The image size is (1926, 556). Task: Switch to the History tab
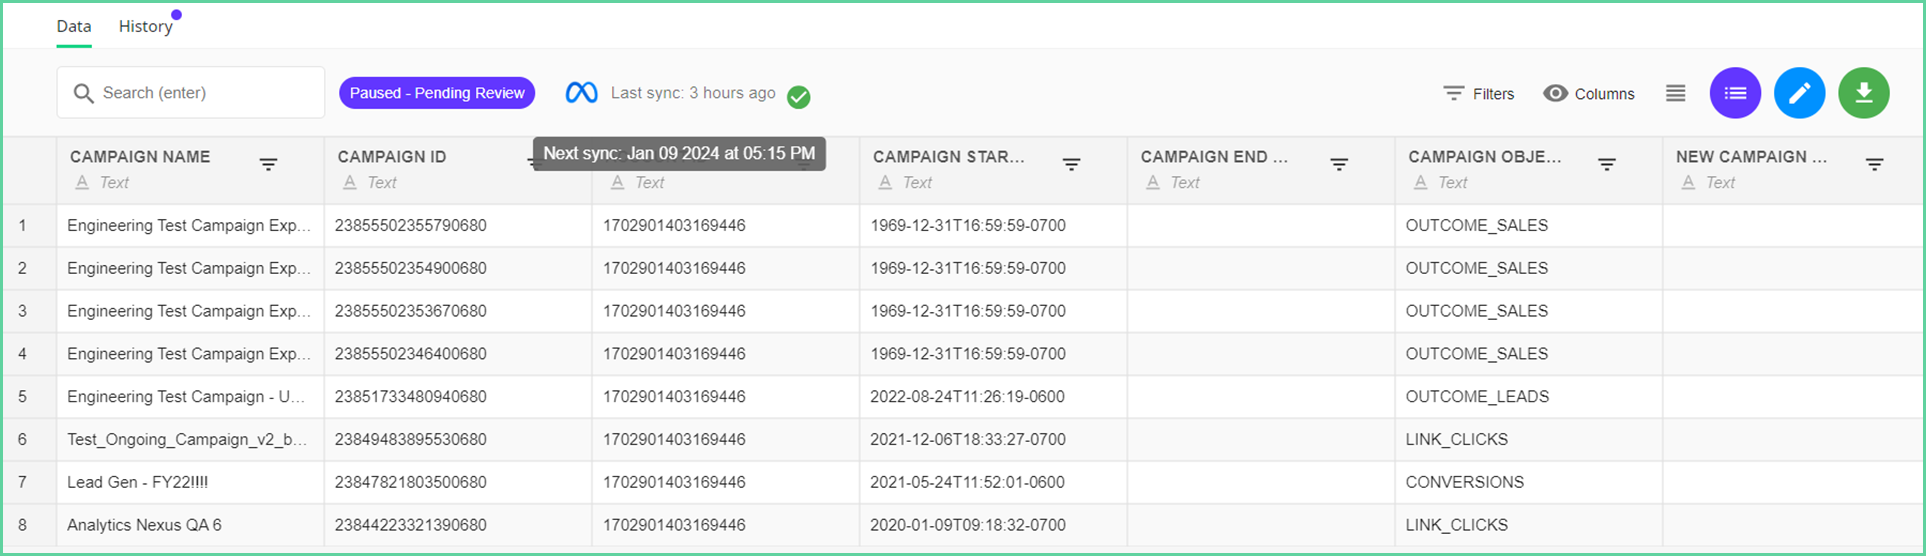click(146, 26)
